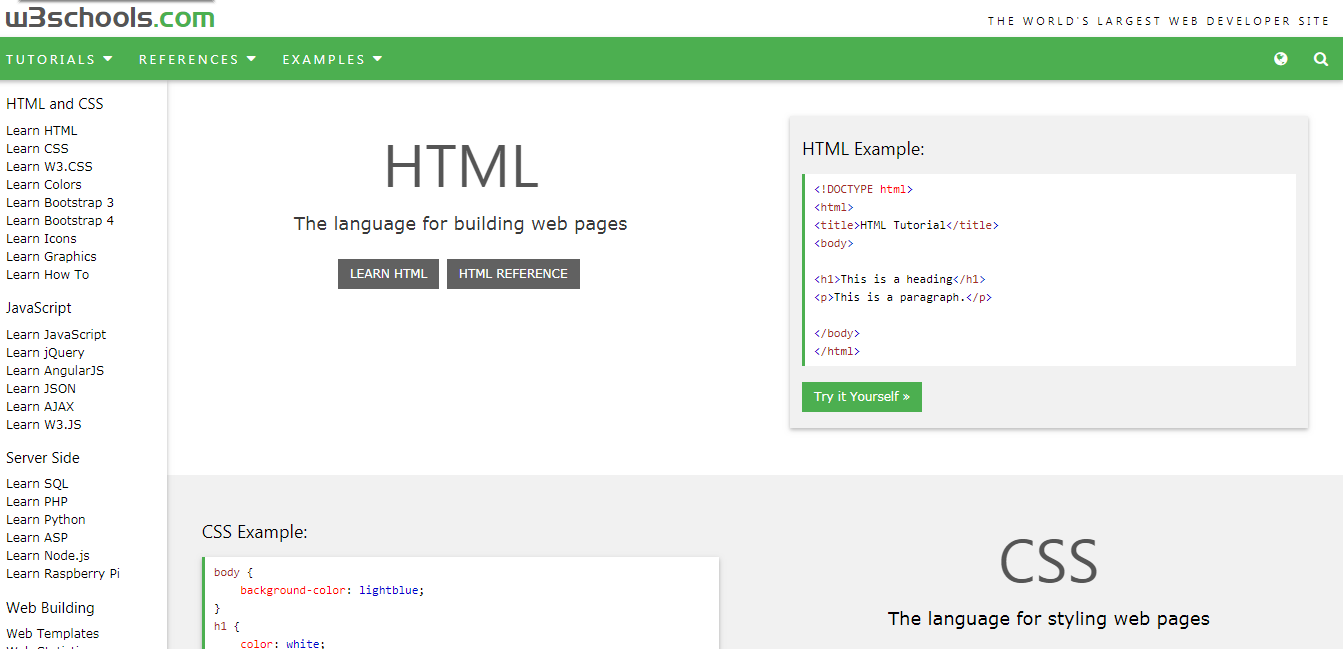The width and height of the screenshot is (1343, 649).
Task: Expand the References dropdown menu
Action: tap(197, 59)
